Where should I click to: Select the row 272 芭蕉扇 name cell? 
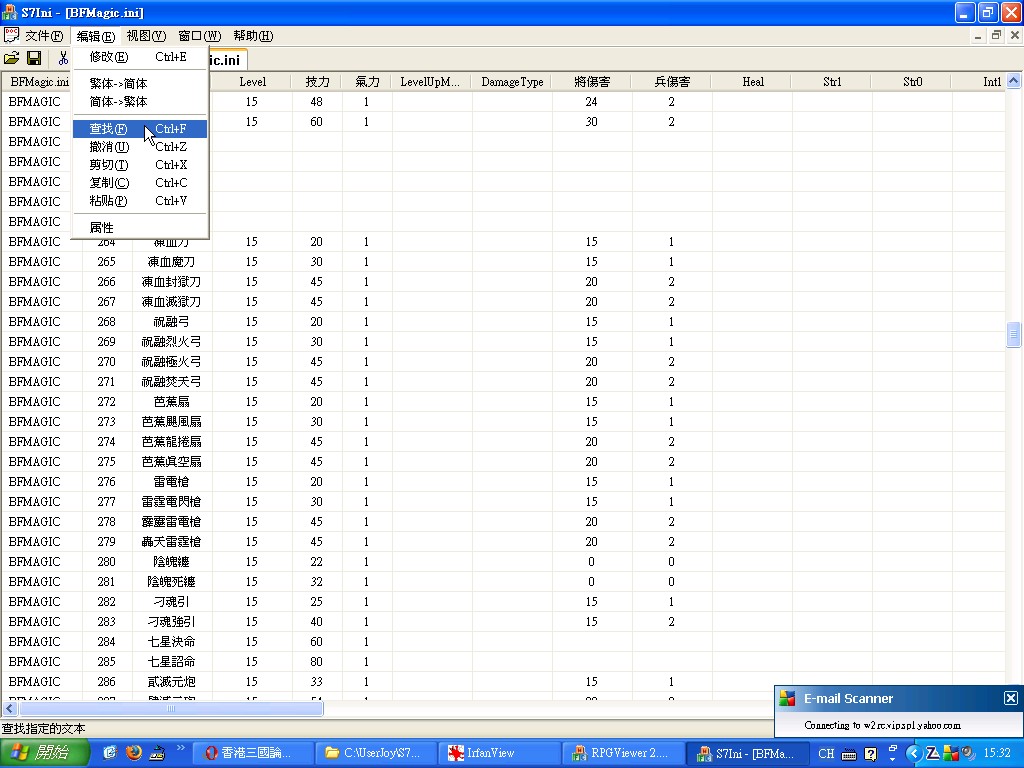click(171, 402)
